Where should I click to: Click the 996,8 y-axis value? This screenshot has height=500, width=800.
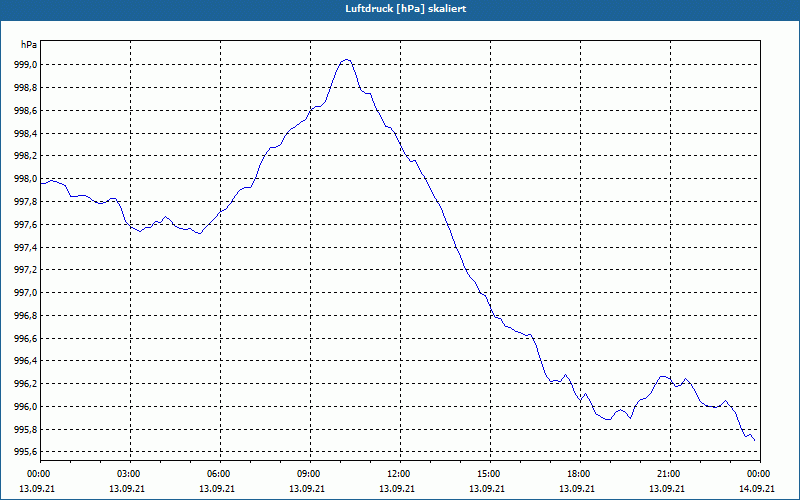24,315
